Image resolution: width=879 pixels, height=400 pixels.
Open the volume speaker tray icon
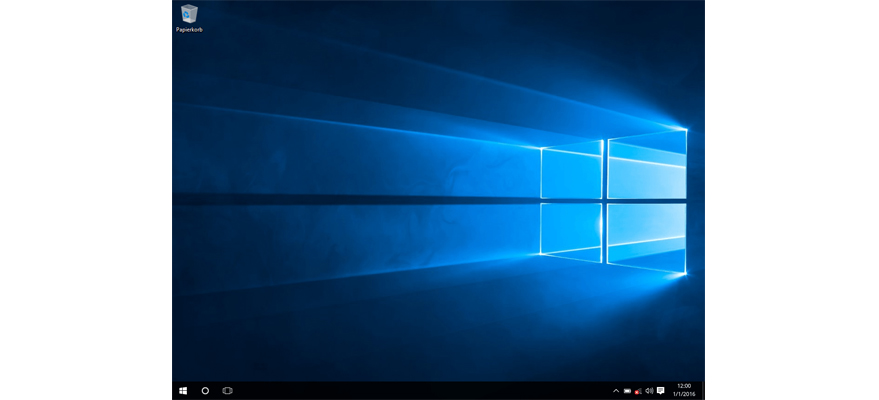click(649, 390)
